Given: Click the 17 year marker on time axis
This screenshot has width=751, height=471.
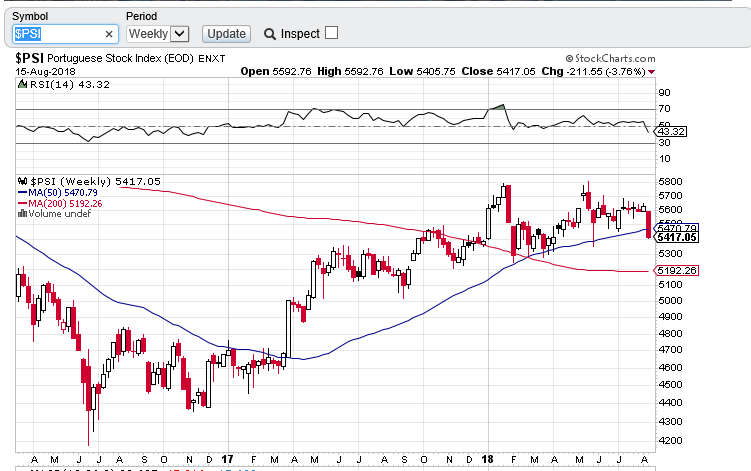Looking at the screenshot, I should (228, 460).
